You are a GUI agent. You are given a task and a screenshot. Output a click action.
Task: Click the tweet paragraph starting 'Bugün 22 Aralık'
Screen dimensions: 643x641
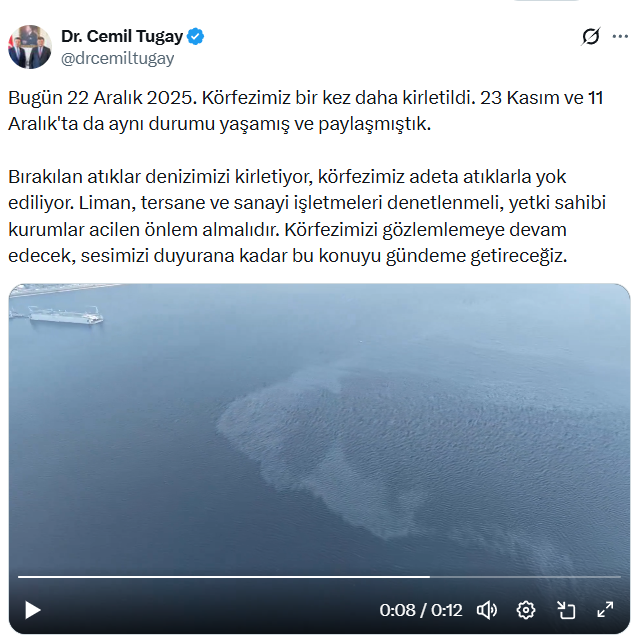[306, 111]
